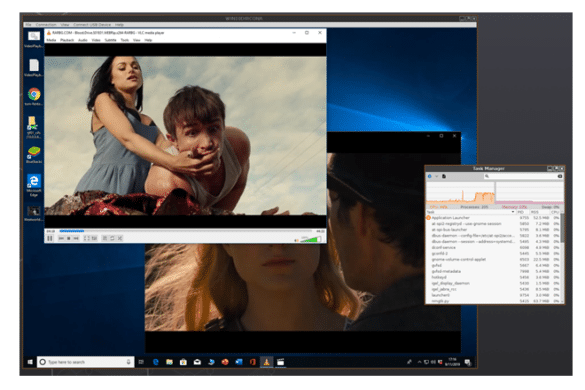Click the 'Type here to search' box
Image resolution: width=585 pixels, height=390 pixels.
pos(85,362)
